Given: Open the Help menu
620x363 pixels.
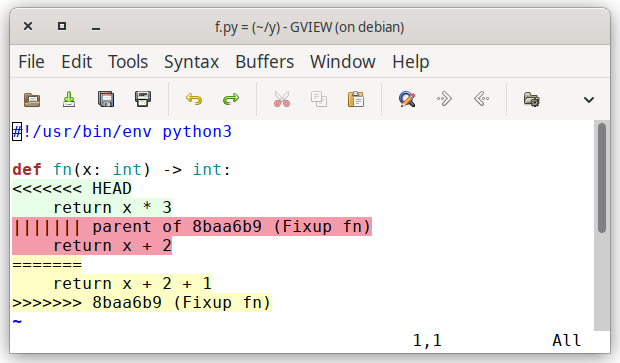Looking at the screenshot, I should [x=410, y=62].
